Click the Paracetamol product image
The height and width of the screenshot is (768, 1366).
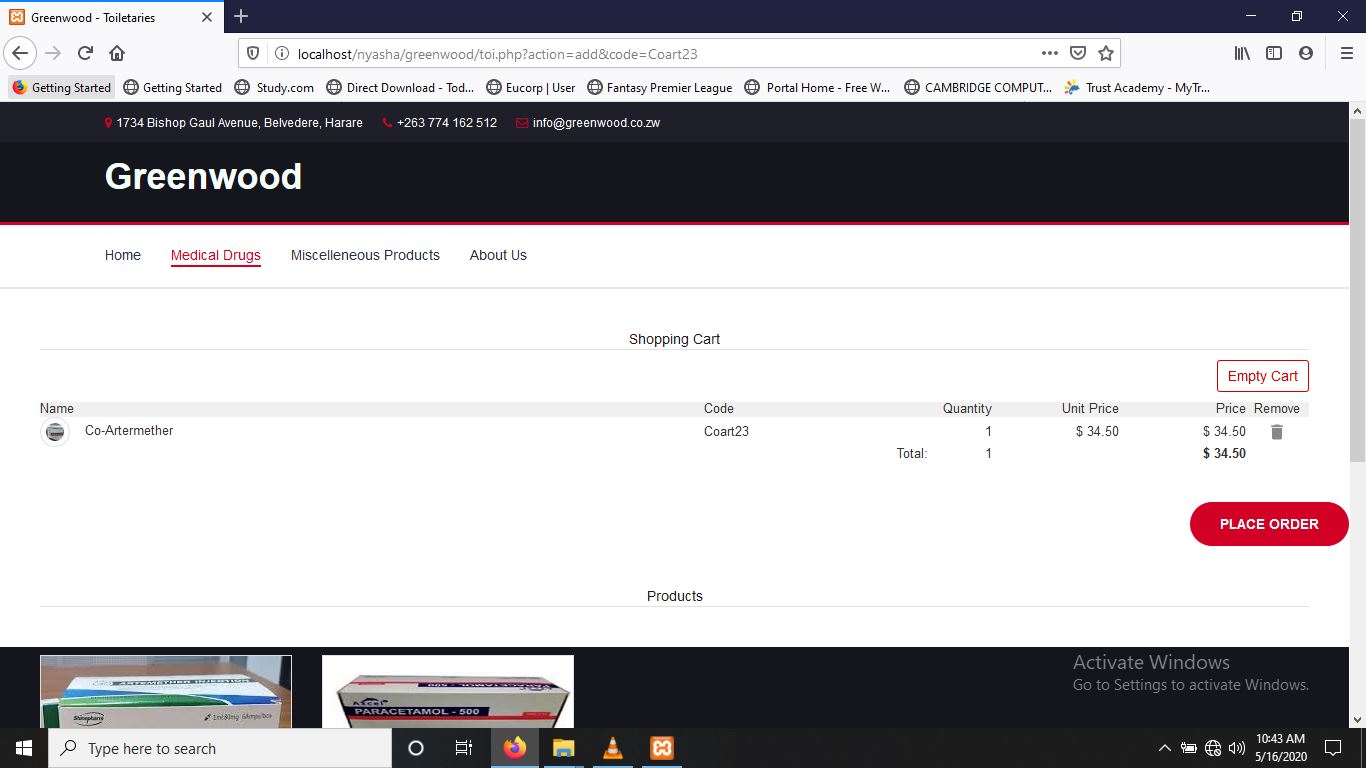447,692
